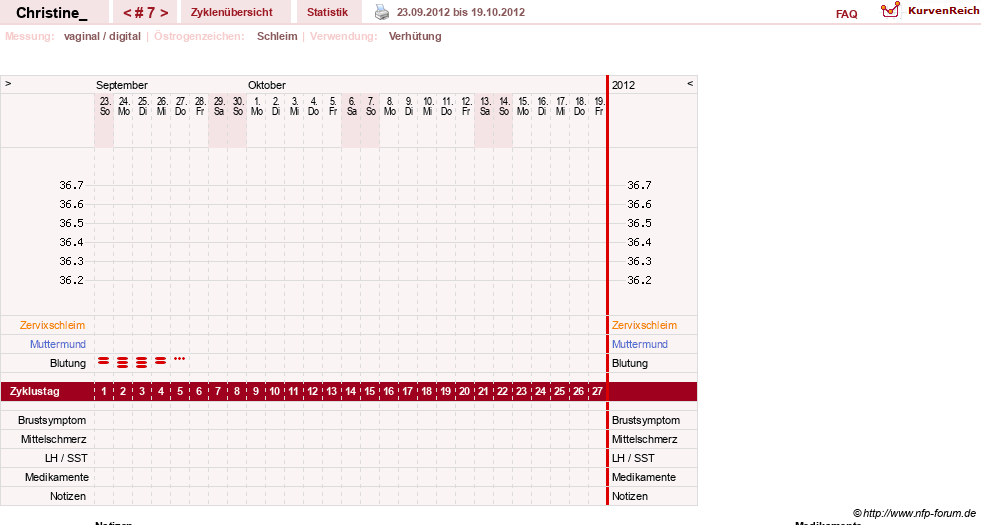
Task: Select cycle day 9 cell
Action: tap(255, 392)
